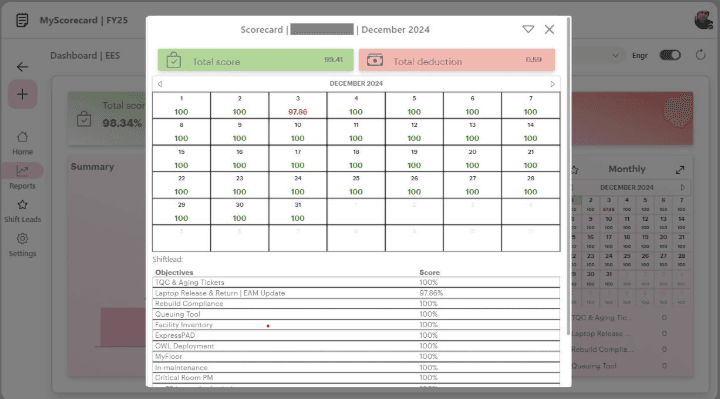The image size is (720, 399).
Task: Click the user profile avatar
Action: click(x=703, y=20)
